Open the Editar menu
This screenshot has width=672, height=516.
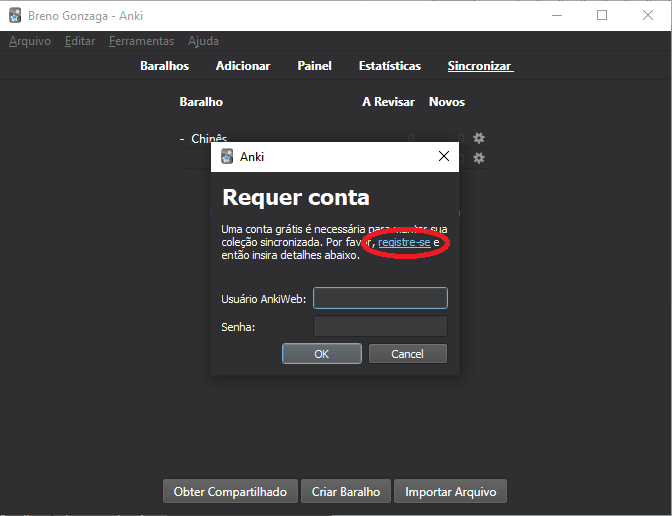tap(80, 41)
